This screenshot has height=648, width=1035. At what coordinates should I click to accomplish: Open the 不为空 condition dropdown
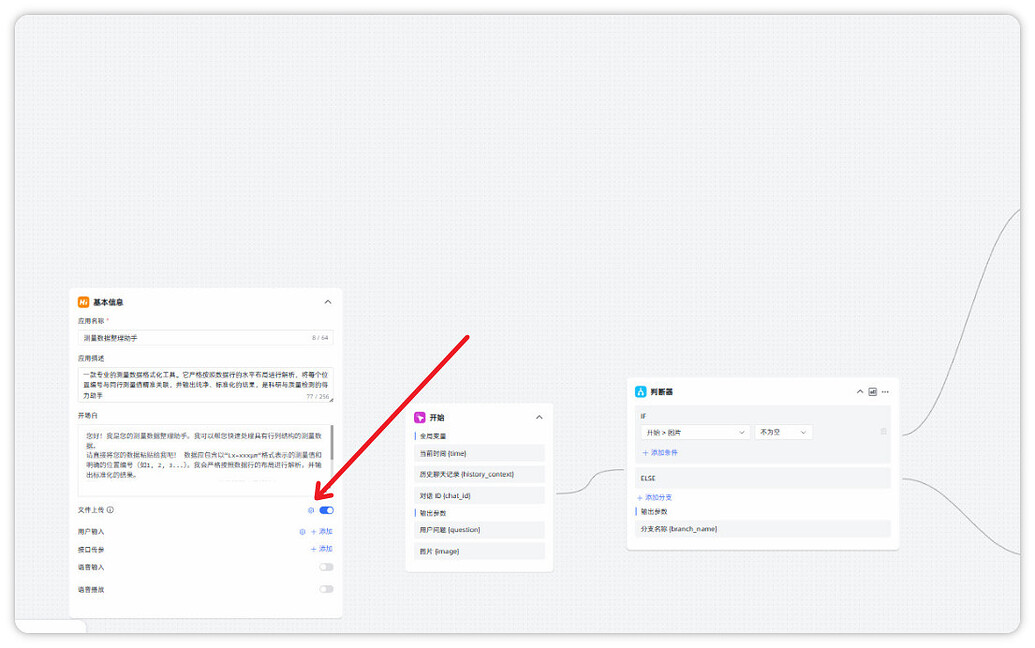(783, 432)
